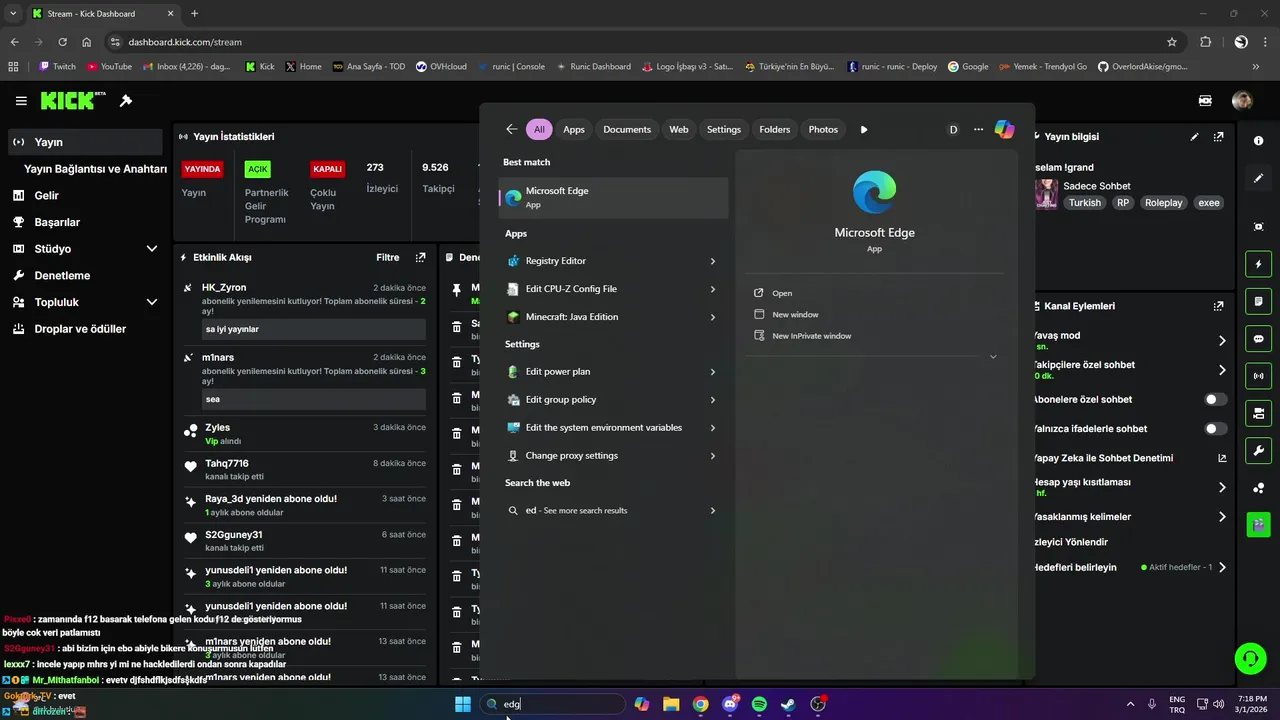The image size is (1280, 720).
Task: Click New window action for Edge
Action: tap(795, 314)
